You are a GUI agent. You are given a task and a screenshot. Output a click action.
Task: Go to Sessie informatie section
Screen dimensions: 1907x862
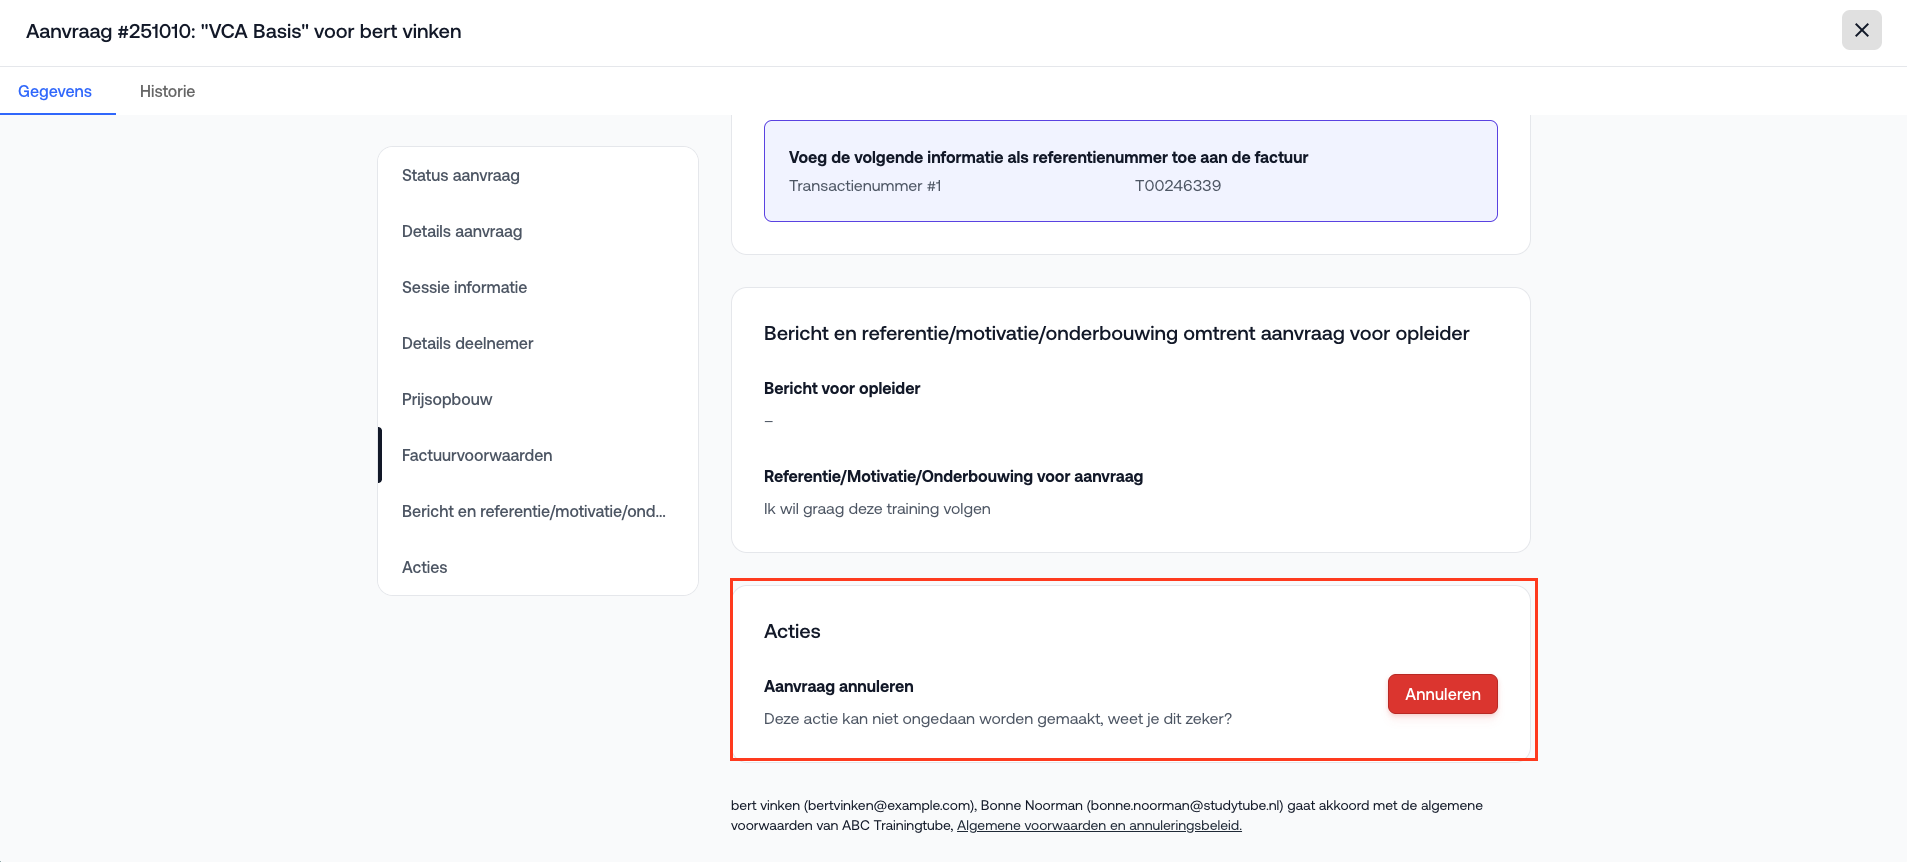(464, 287)
